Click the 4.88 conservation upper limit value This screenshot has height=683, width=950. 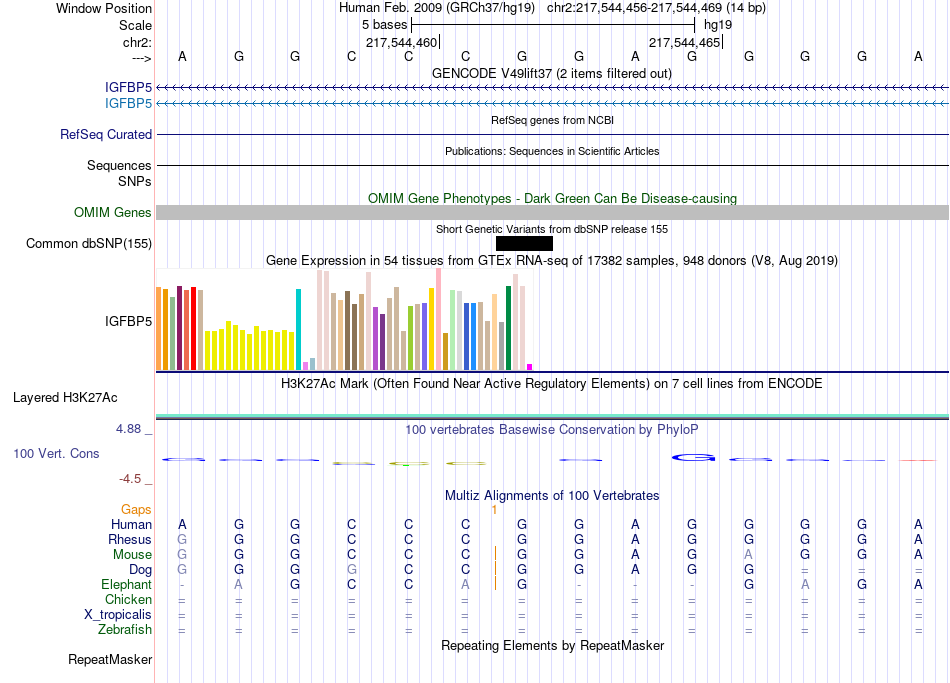[x=128, y=429]
